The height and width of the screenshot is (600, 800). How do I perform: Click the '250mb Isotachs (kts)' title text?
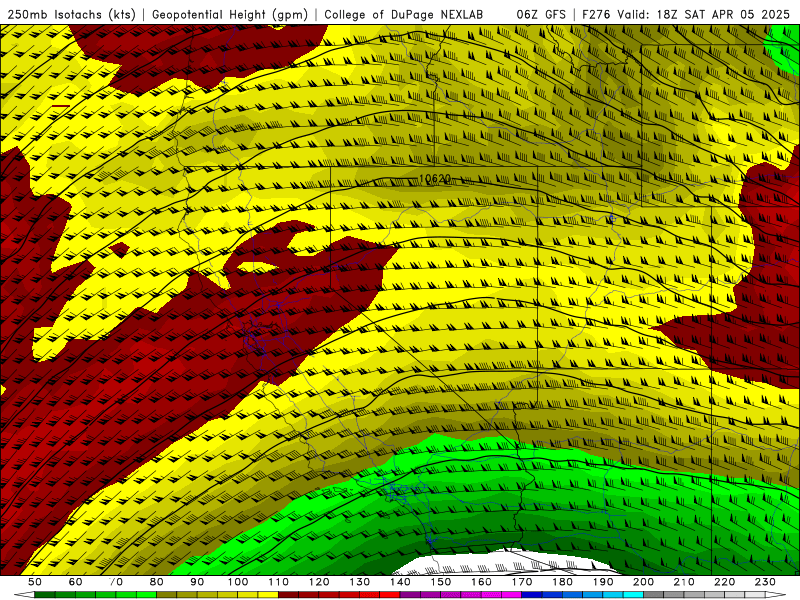pos(72,15)
